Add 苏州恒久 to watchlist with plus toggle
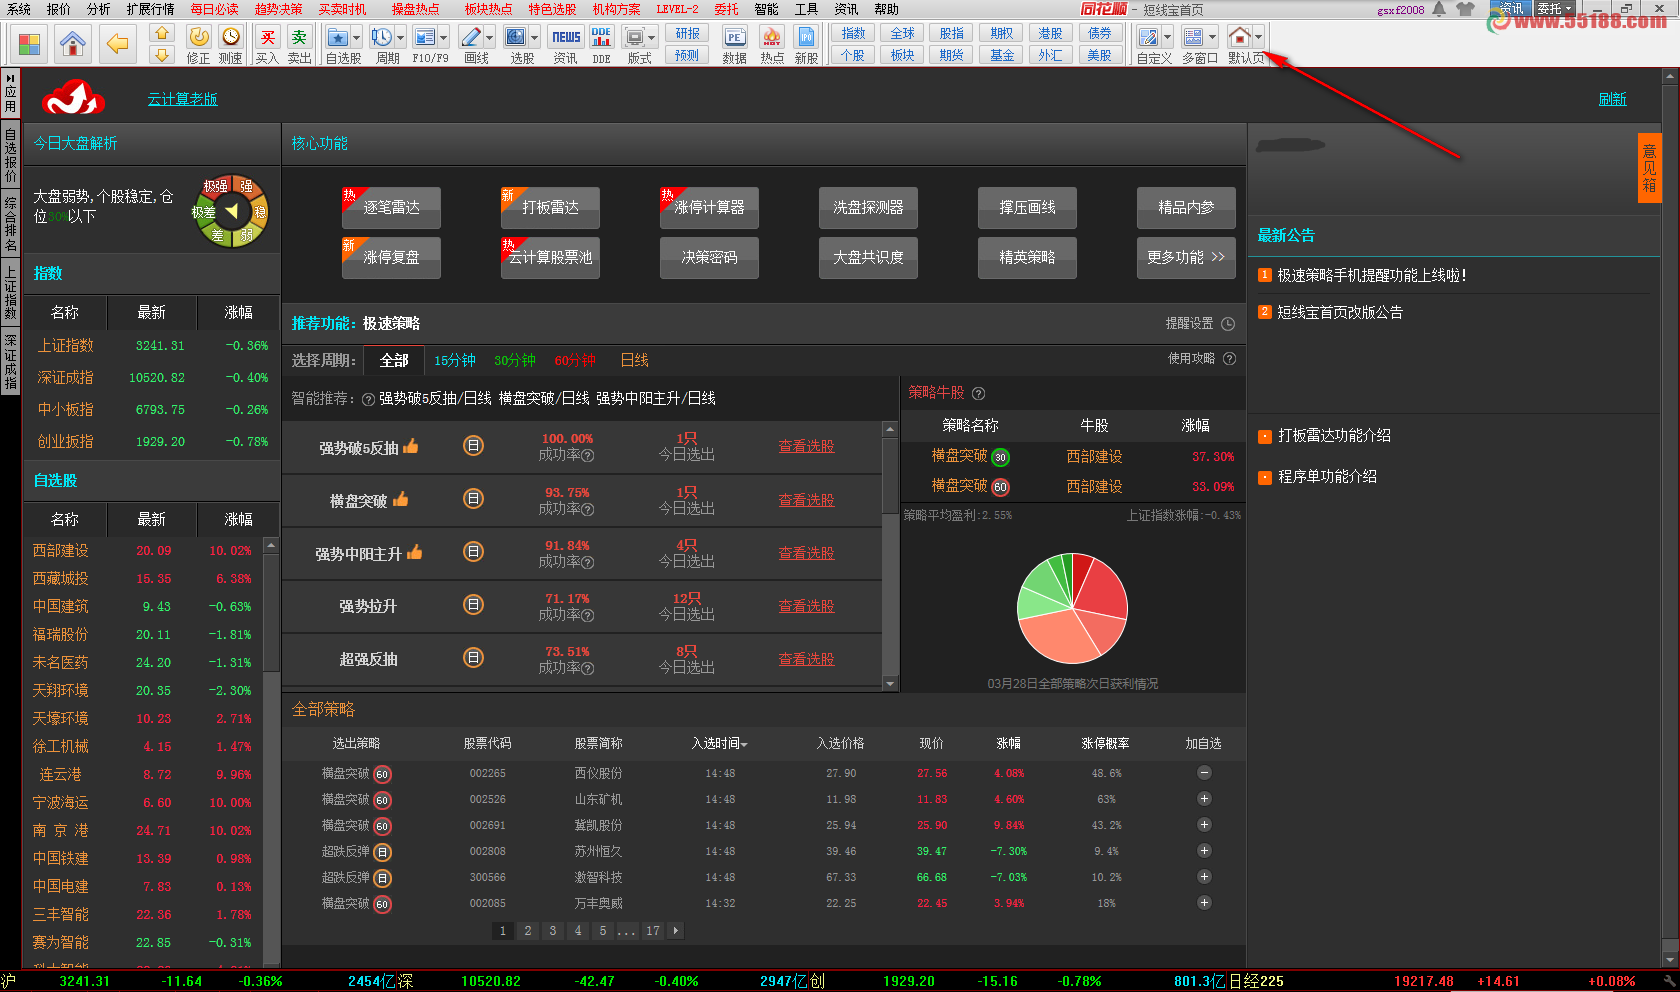 pos(1204,851)
